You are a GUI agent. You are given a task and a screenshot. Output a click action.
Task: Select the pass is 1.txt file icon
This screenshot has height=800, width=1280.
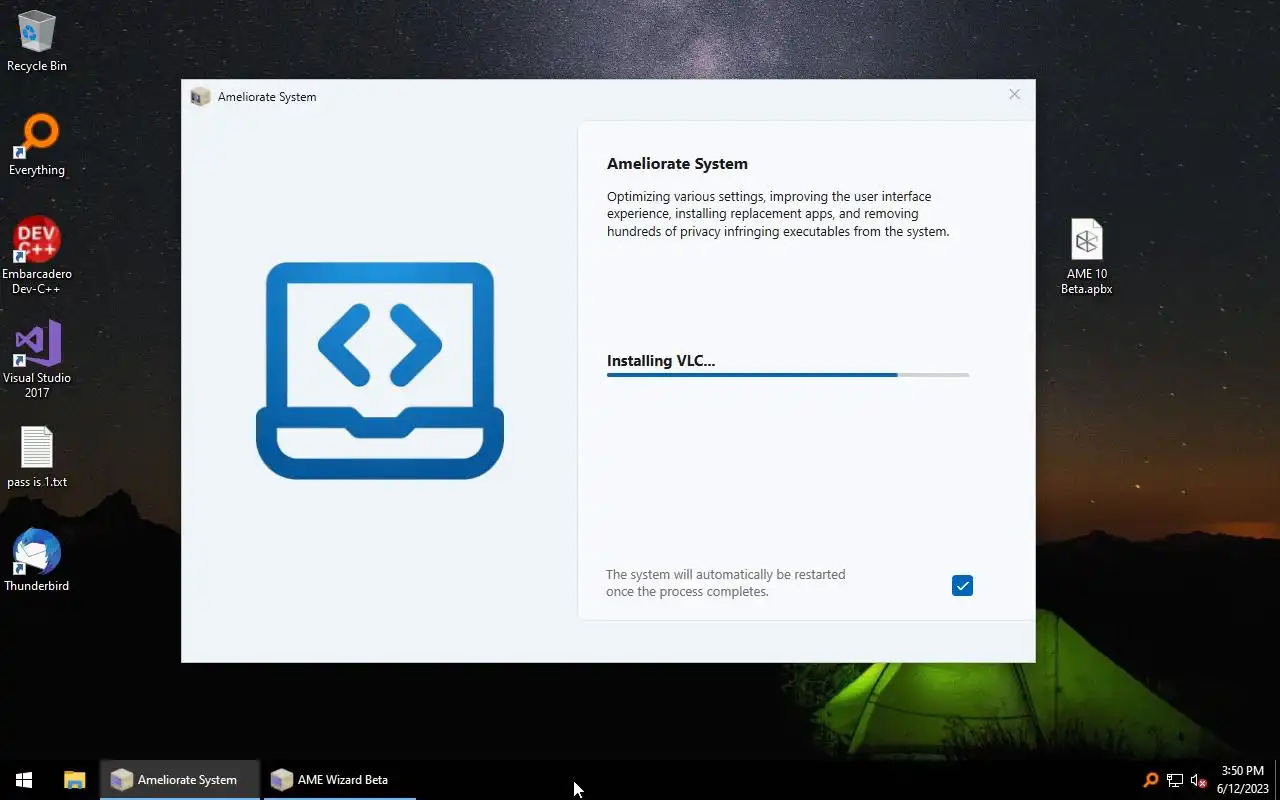[x=37, y=458]
